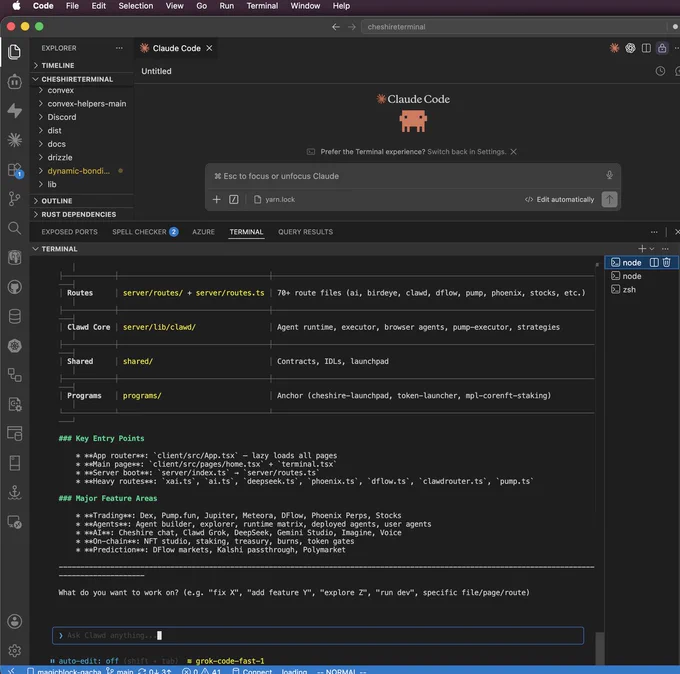680x674 pixels.
Task: Split the selected node terminal
Action: point(654,262)
